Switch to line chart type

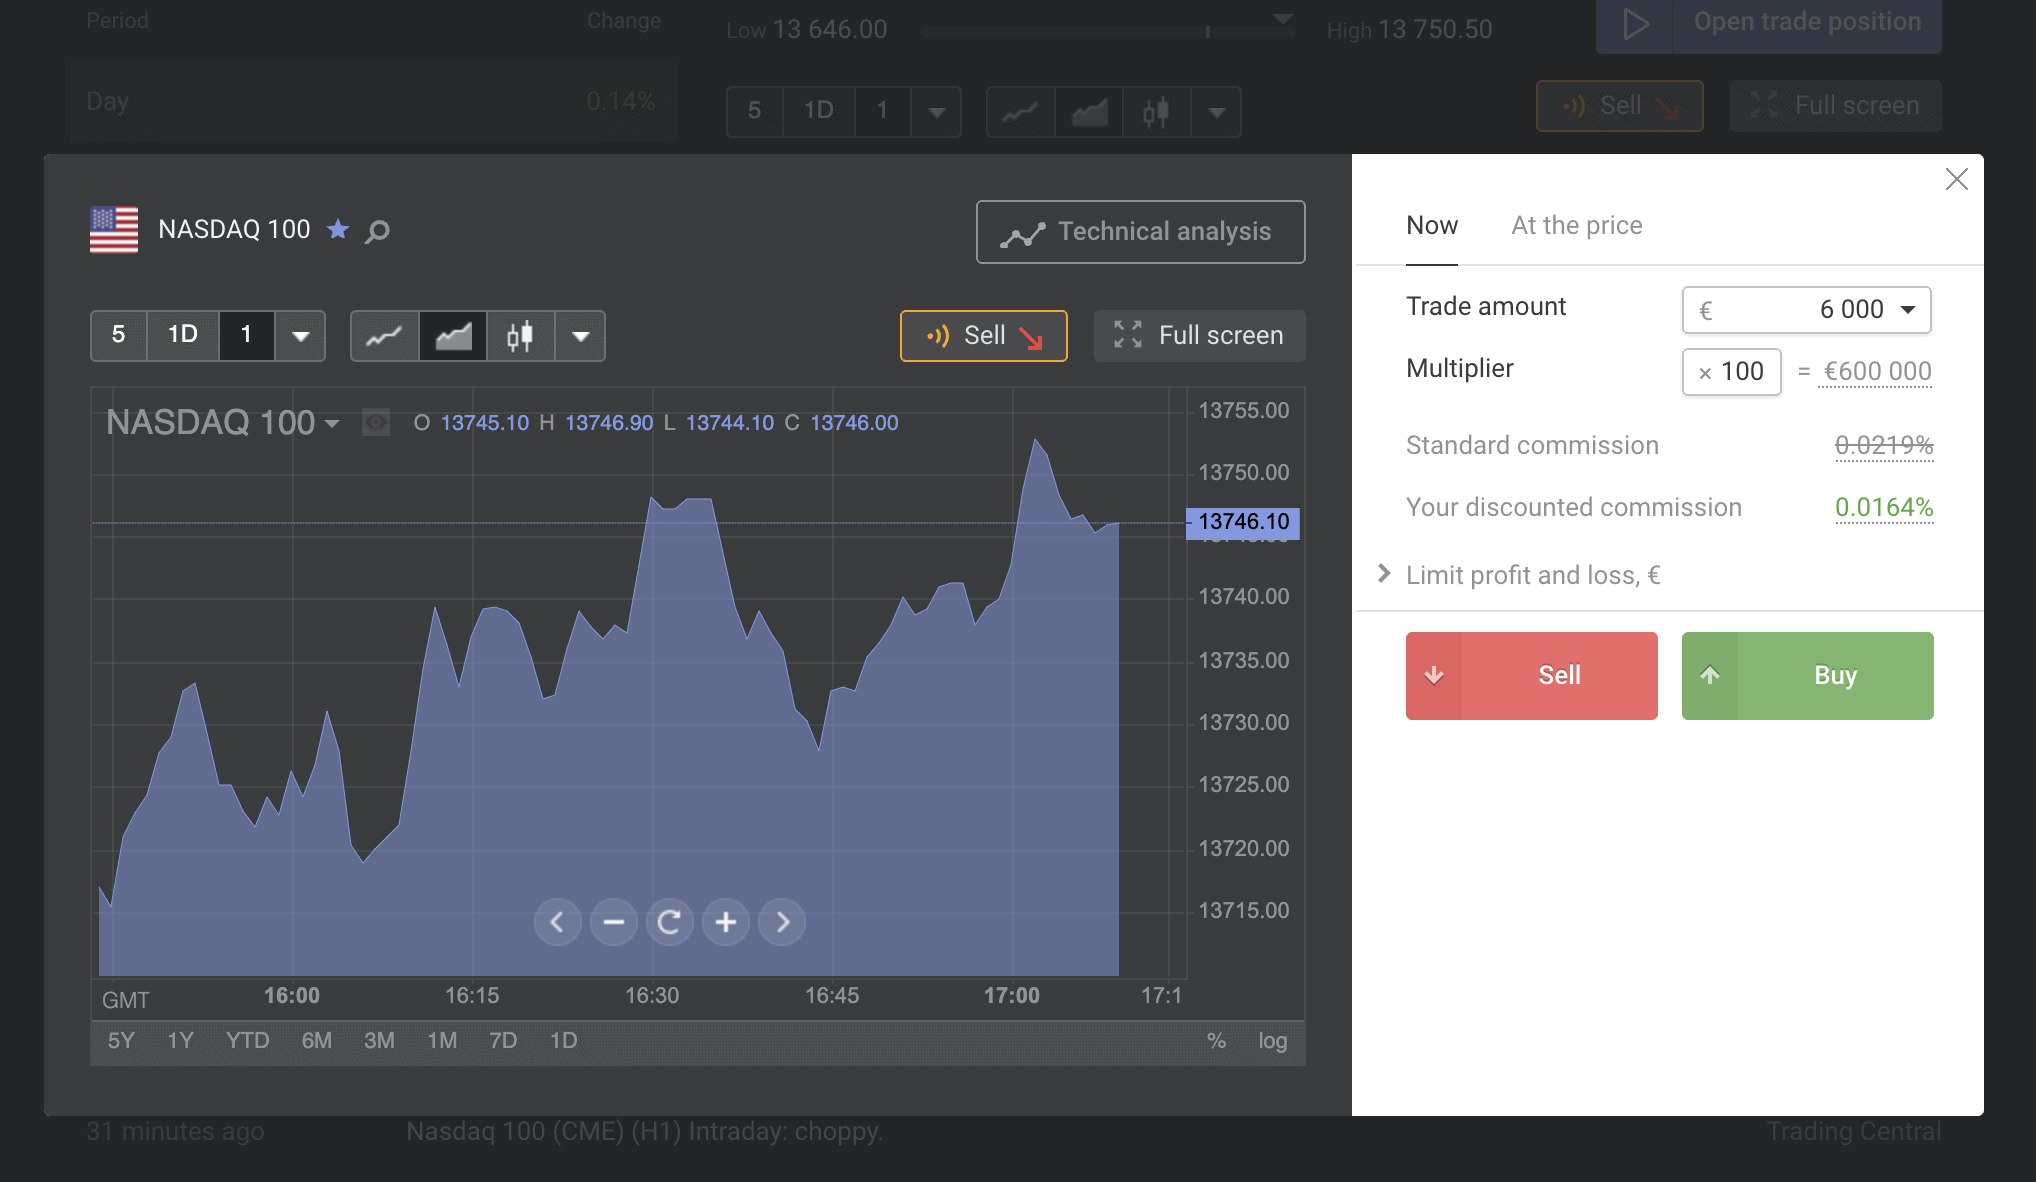384,336
